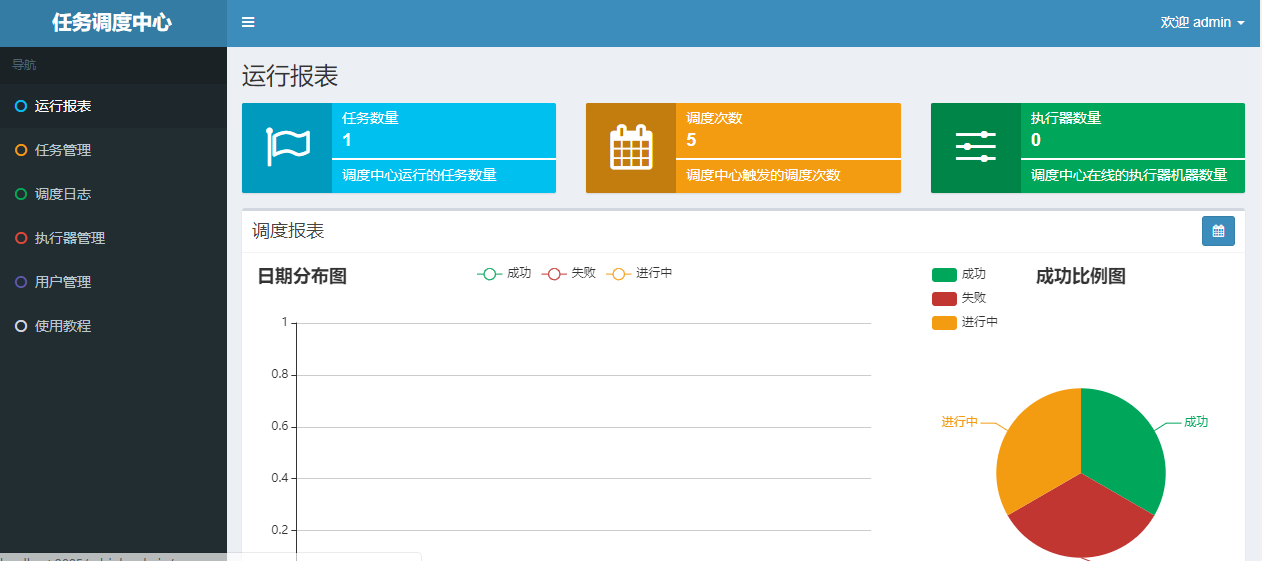Toggle orange 进行中 pie legend swatch

944,322
